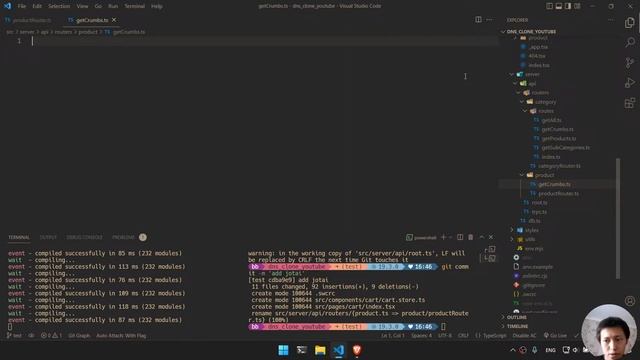Screen dimensions: 640x360
Task: Open terminal launch profile dropdown arrow
Action: pos(451,237)
